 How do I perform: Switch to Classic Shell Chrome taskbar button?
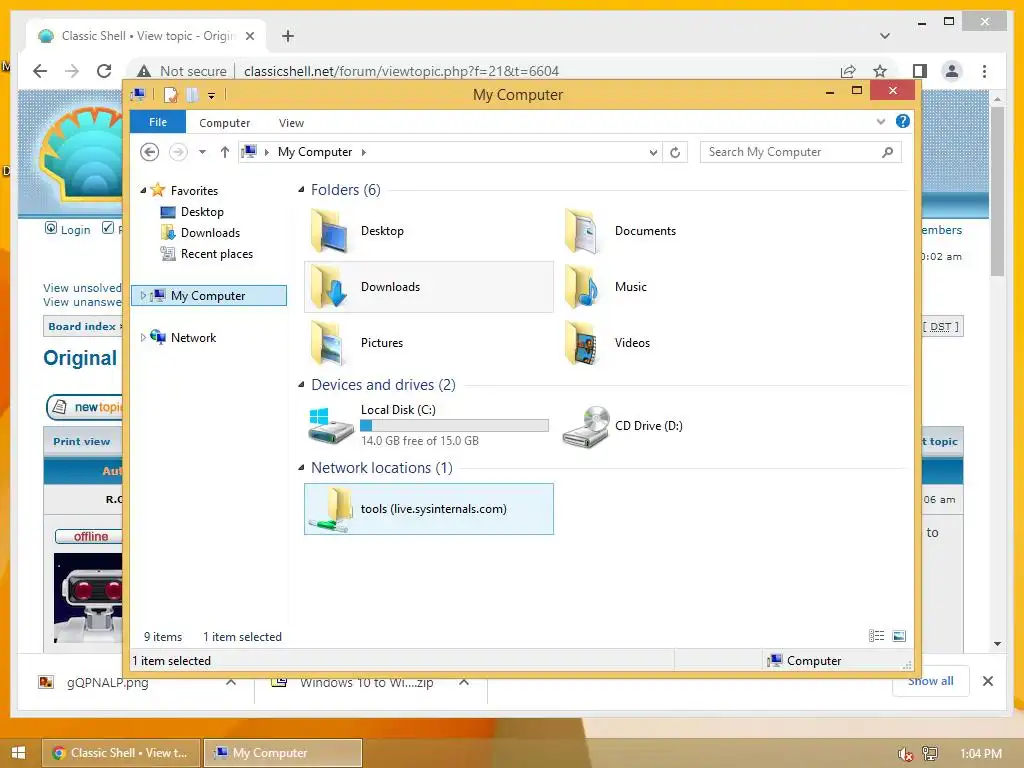coord(121,753)
